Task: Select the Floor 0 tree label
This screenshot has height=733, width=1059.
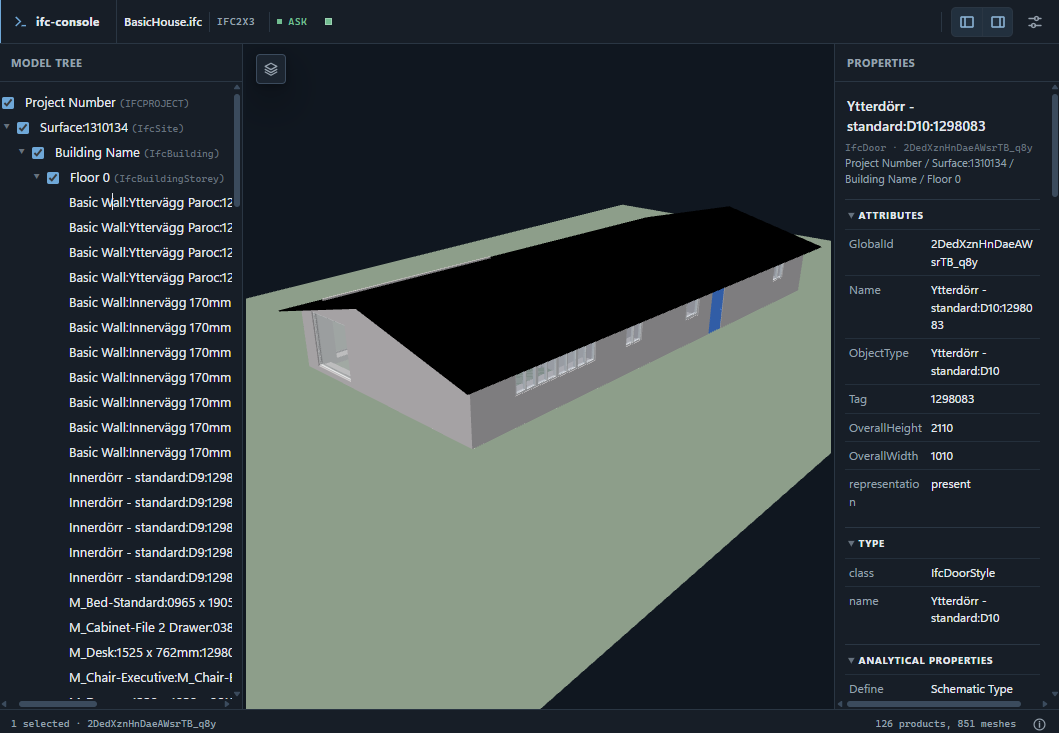Action: pos(90,178)
